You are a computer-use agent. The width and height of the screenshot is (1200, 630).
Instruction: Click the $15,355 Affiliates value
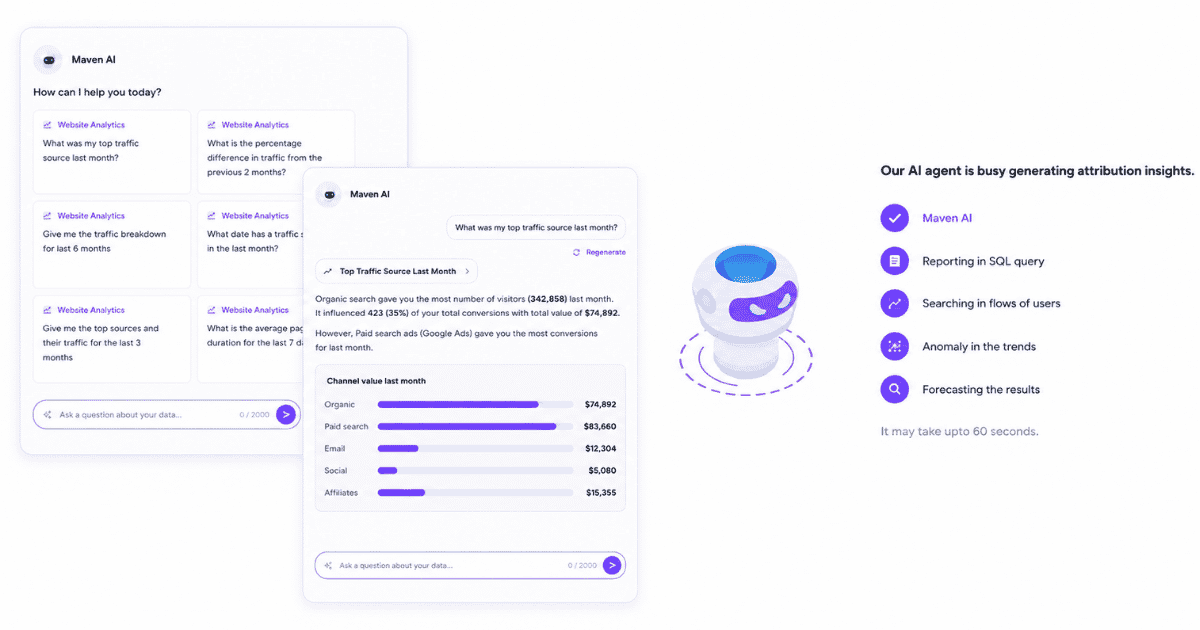click(600, 492)
